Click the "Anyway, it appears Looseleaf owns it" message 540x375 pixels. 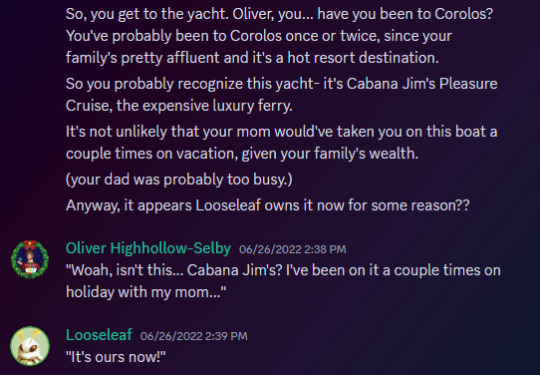(x=268, y=206)
